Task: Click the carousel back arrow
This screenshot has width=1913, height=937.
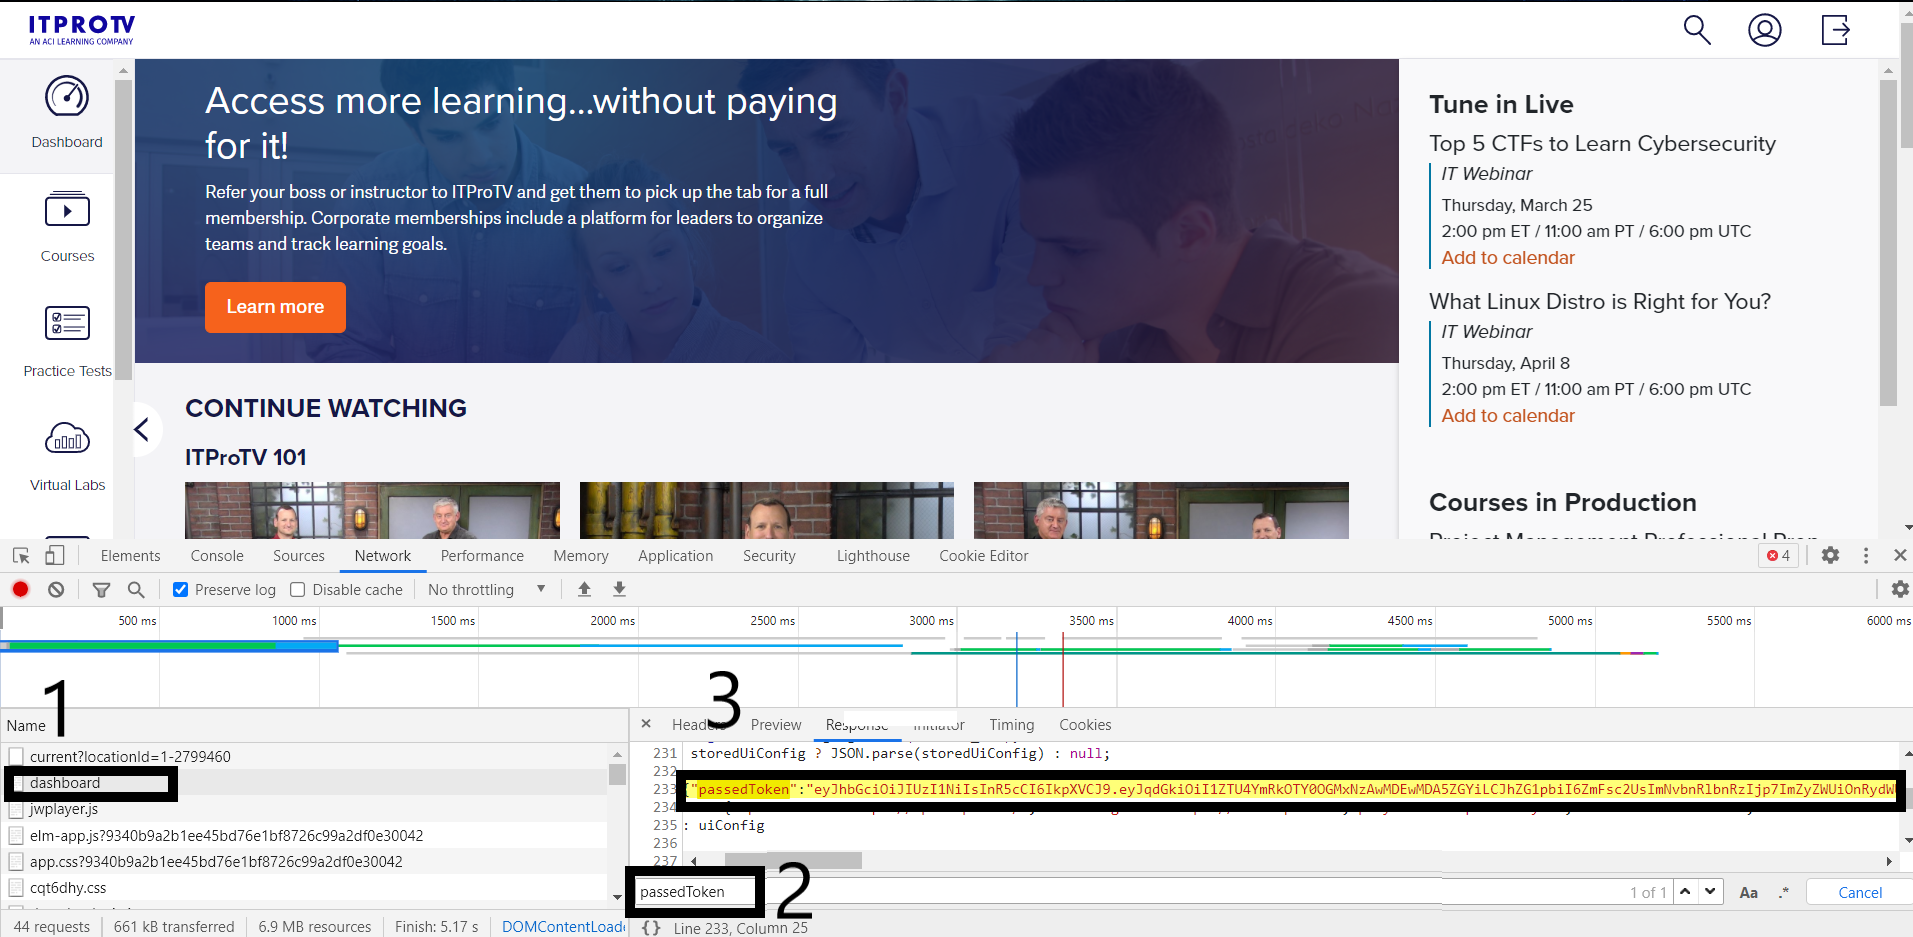Action: [x=143, y=429]
